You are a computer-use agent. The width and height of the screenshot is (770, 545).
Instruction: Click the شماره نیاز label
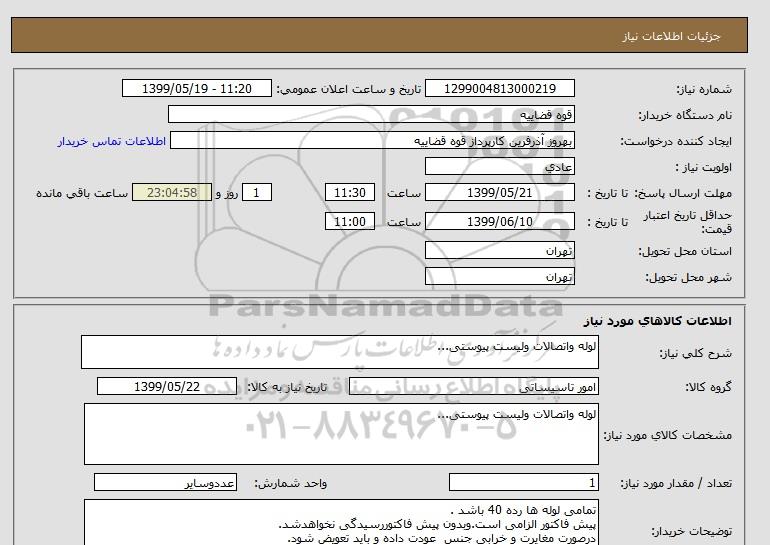(x=704, y=89)
